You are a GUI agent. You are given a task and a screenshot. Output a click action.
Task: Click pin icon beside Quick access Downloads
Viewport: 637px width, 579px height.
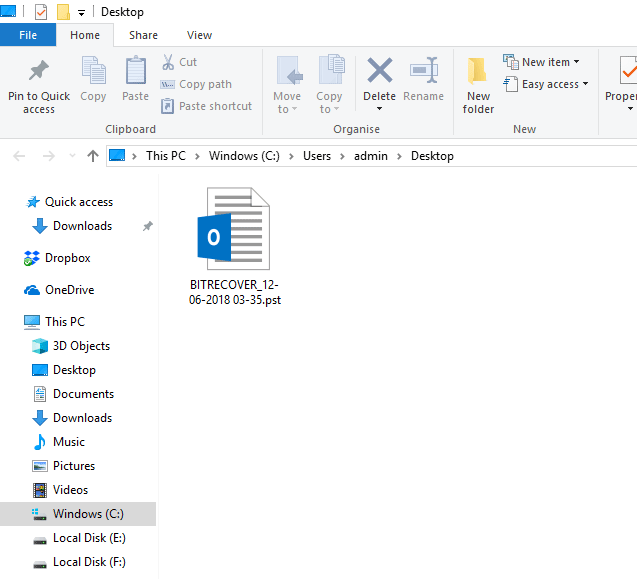coord(147,226)
